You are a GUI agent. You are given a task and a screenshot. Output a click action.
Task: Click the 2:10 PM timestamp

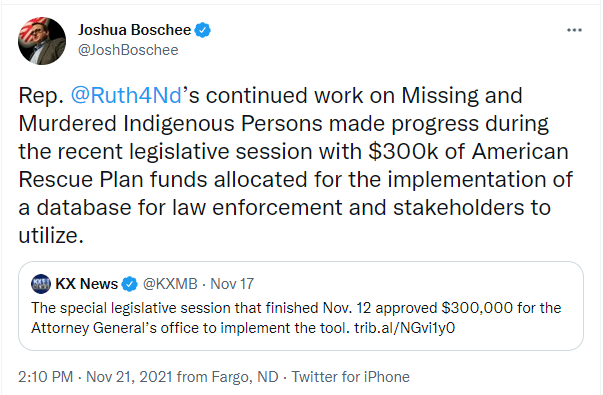click(45, 377)
